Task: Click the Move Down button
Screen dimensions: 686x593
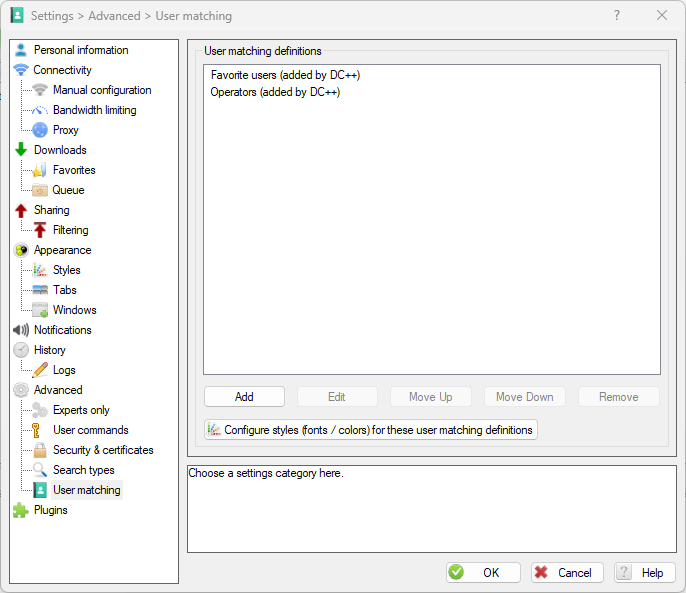Action: point(525,397)
